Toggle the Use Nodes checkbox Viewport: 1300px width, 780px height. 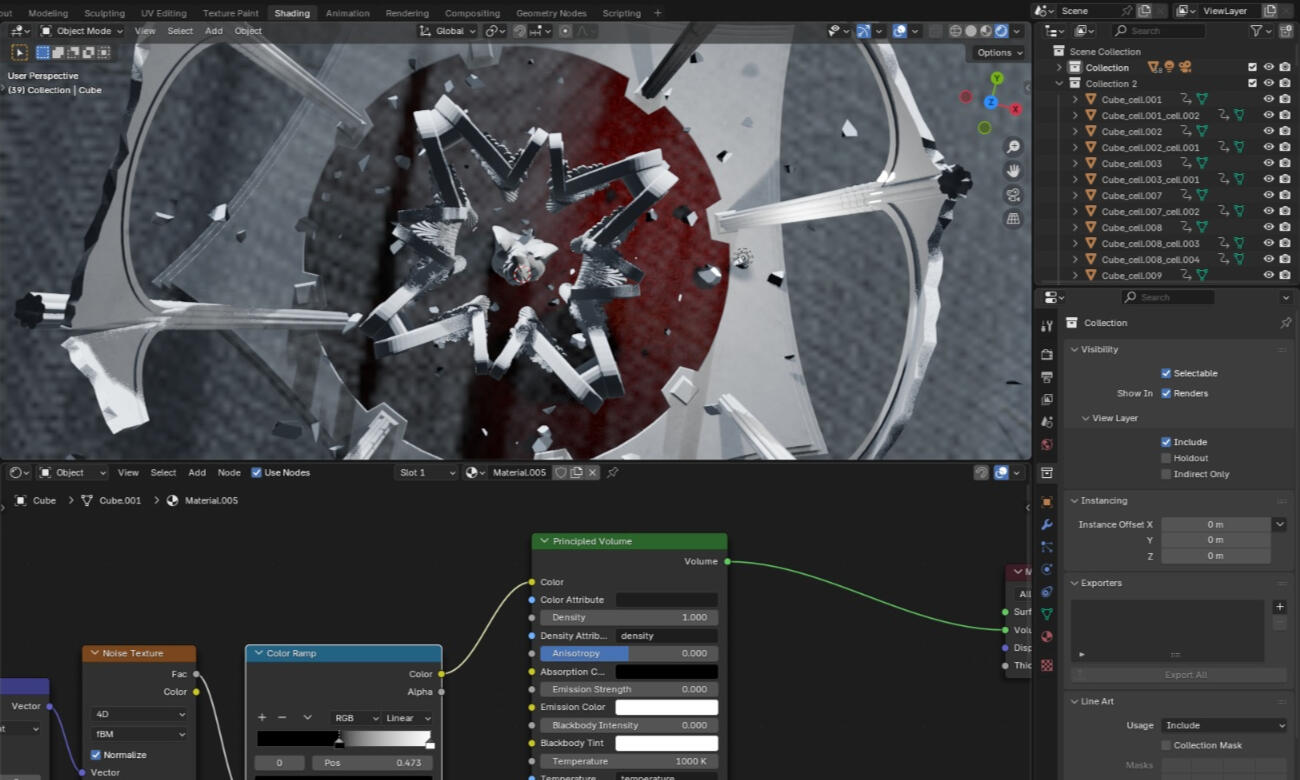click(x=256, y=472)
